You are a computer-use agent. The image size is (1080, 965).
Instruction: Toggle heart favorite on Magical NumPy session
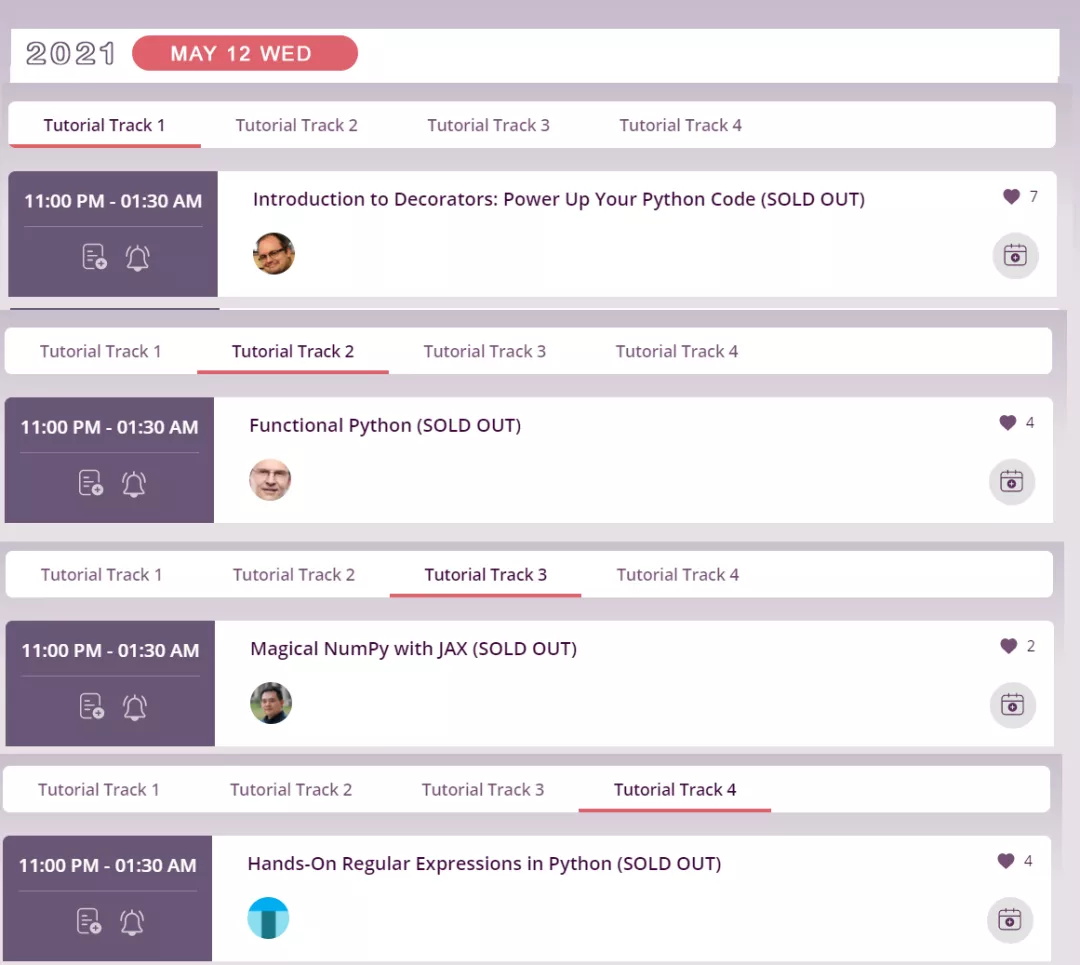pyautogui.click(x=1008, y=647)
